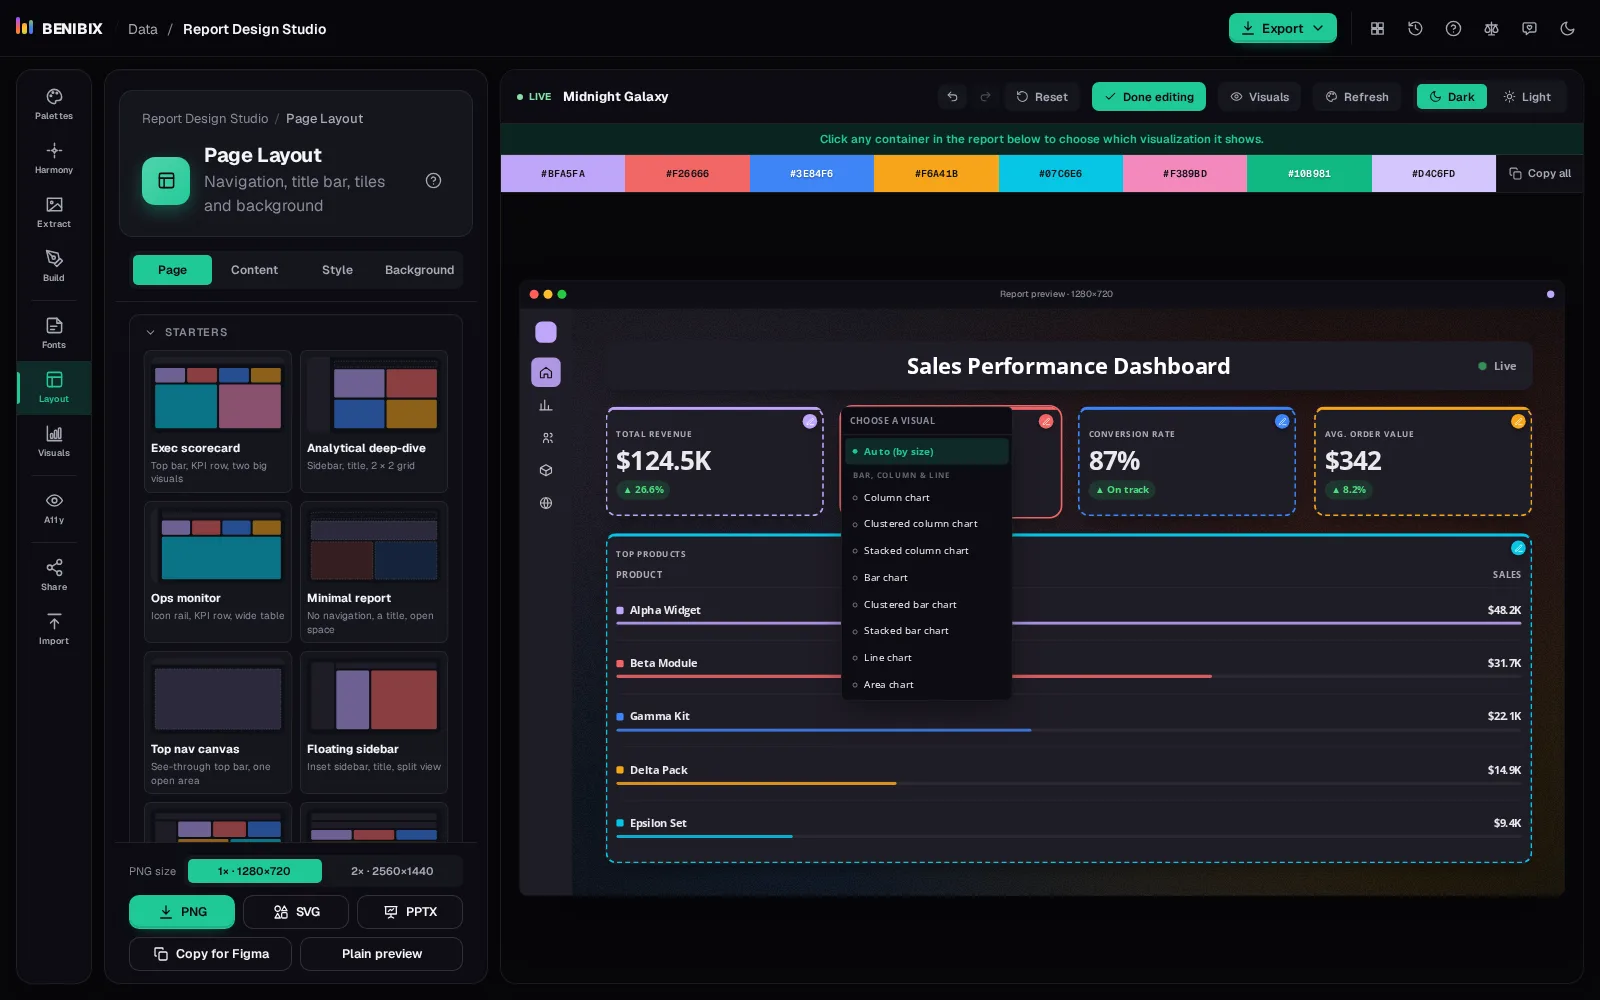Screen dimensions: 1600x1000
Task: Open visual picker on Avg. Order Value card
Action: 1518,421
